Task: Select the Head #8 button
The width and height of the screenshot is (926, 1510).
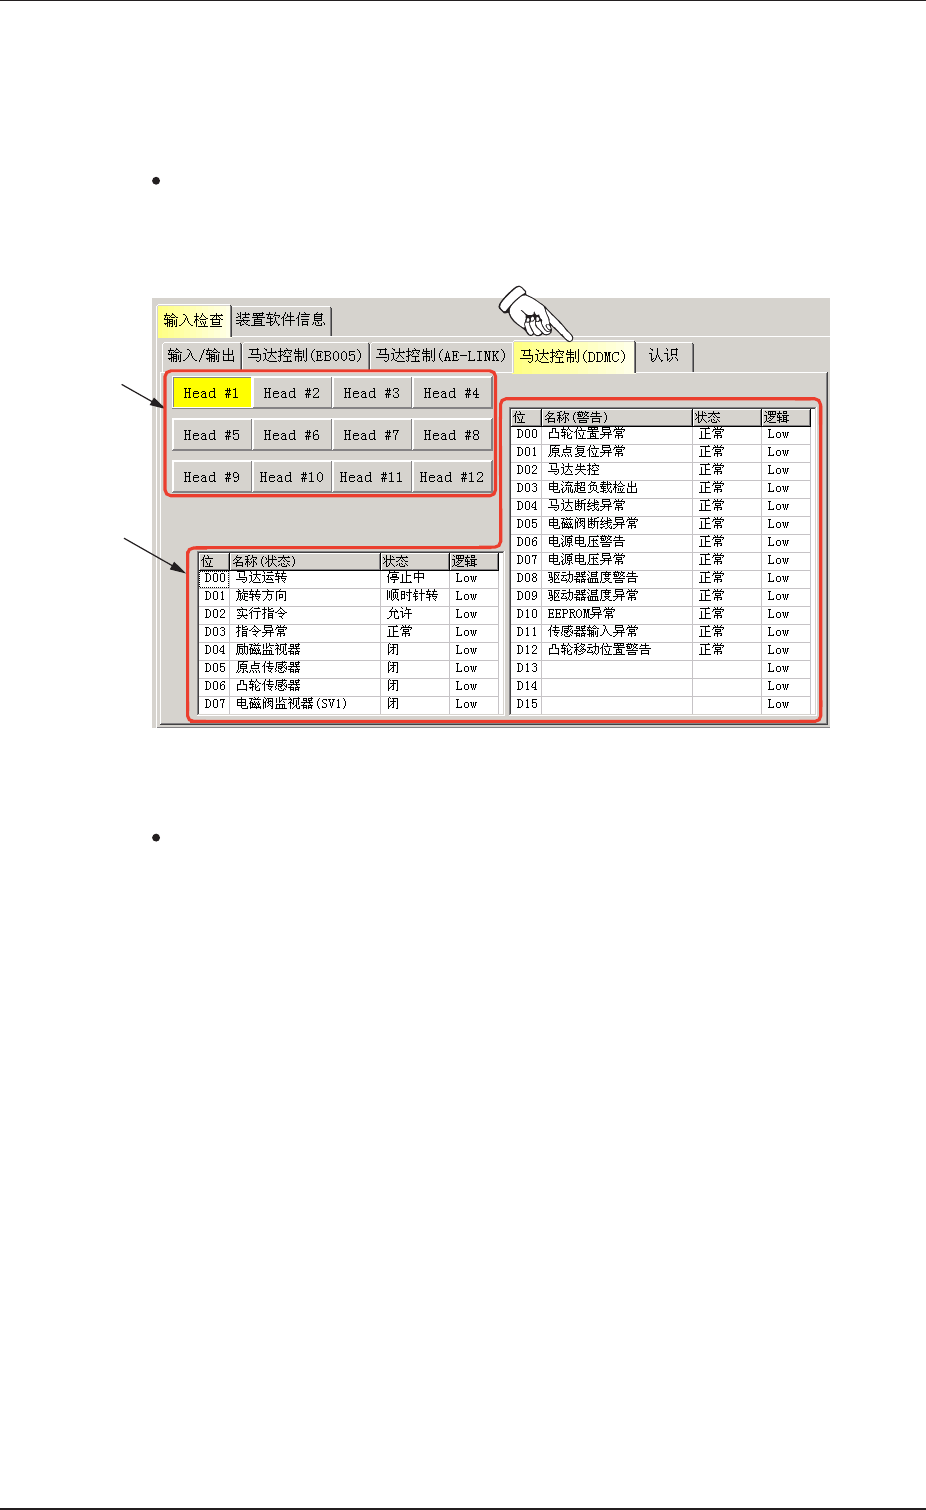Action: pyautogui.click(x=452, y=435)
